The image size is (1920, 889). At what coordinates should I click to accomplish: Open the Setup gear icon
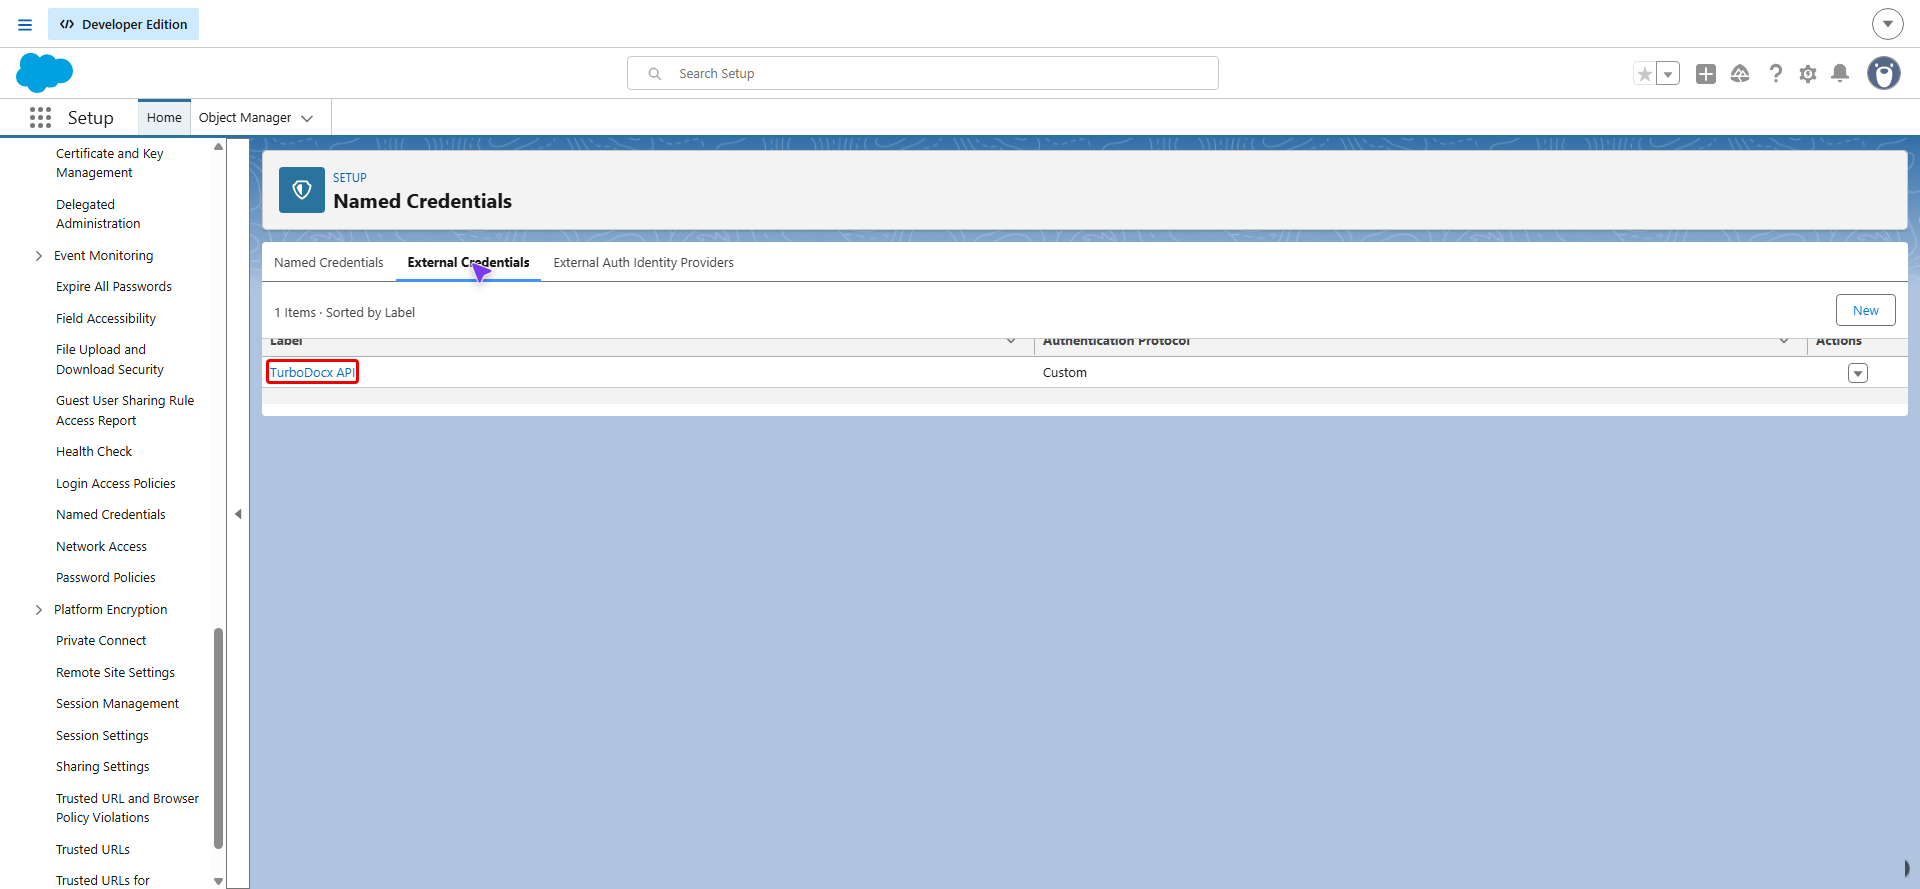(1808, 73)
